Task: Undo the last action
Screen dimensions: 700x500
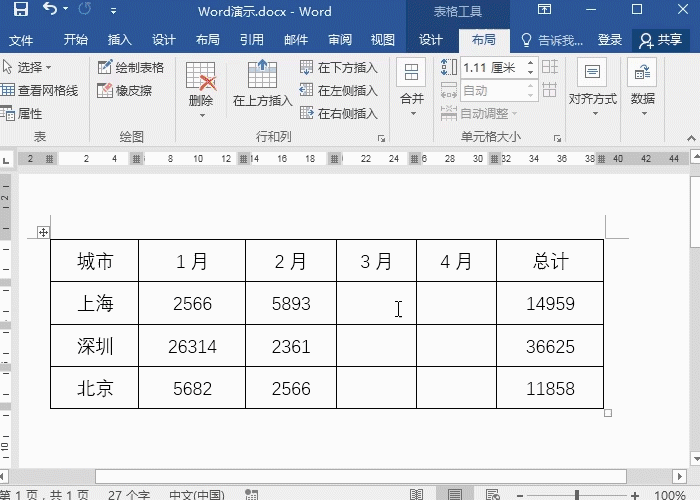Action: click(x=50, y=9)
